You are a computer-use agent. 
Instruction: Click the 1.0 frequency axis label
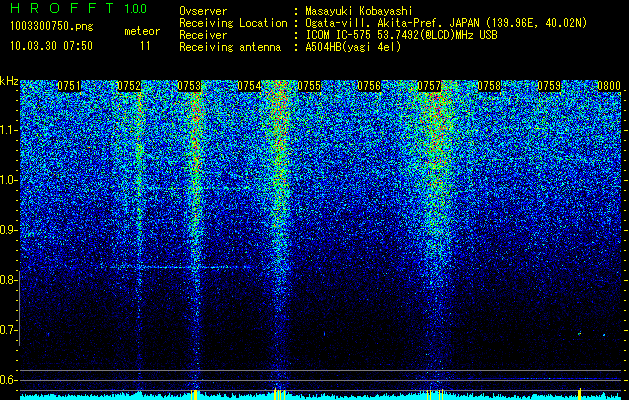[7, 180]
